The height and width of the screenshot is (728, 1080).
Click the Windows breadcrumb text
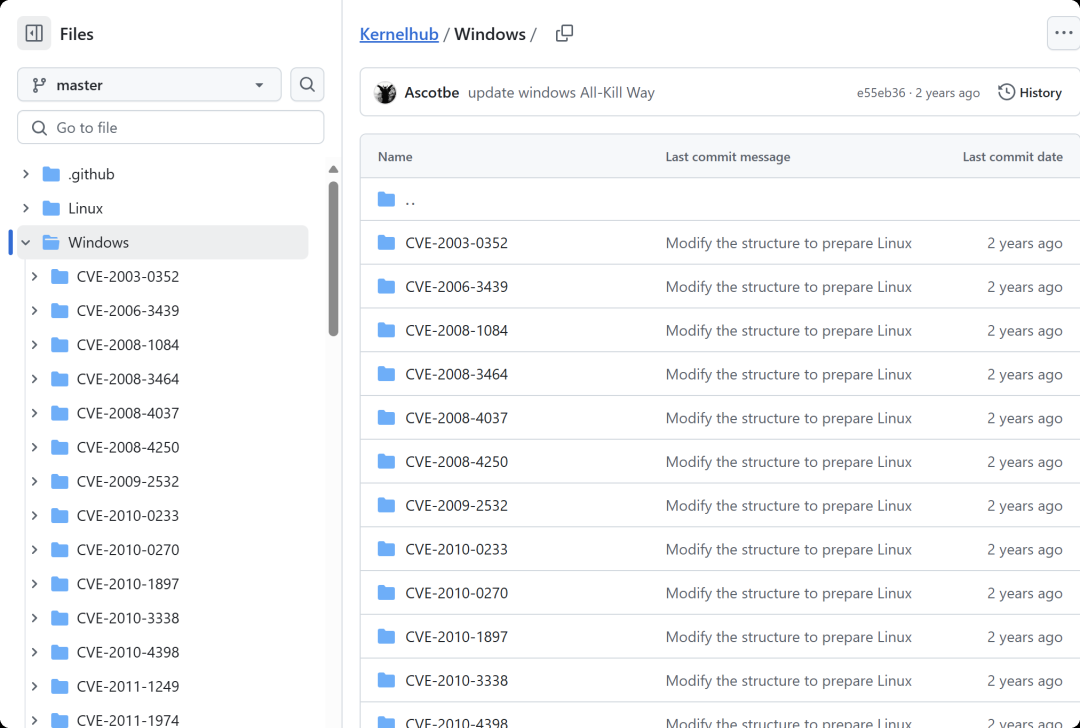(x=490, y=34)
